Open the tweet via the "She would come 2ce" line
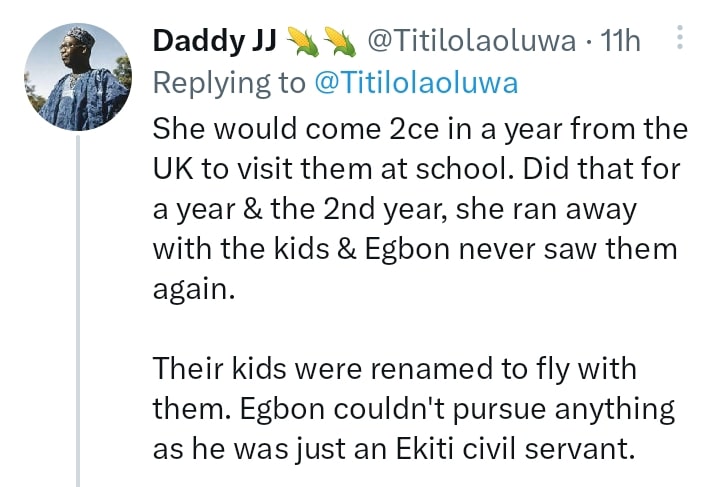720x487 pixels. pyautogui.click(x=420, y=129)
